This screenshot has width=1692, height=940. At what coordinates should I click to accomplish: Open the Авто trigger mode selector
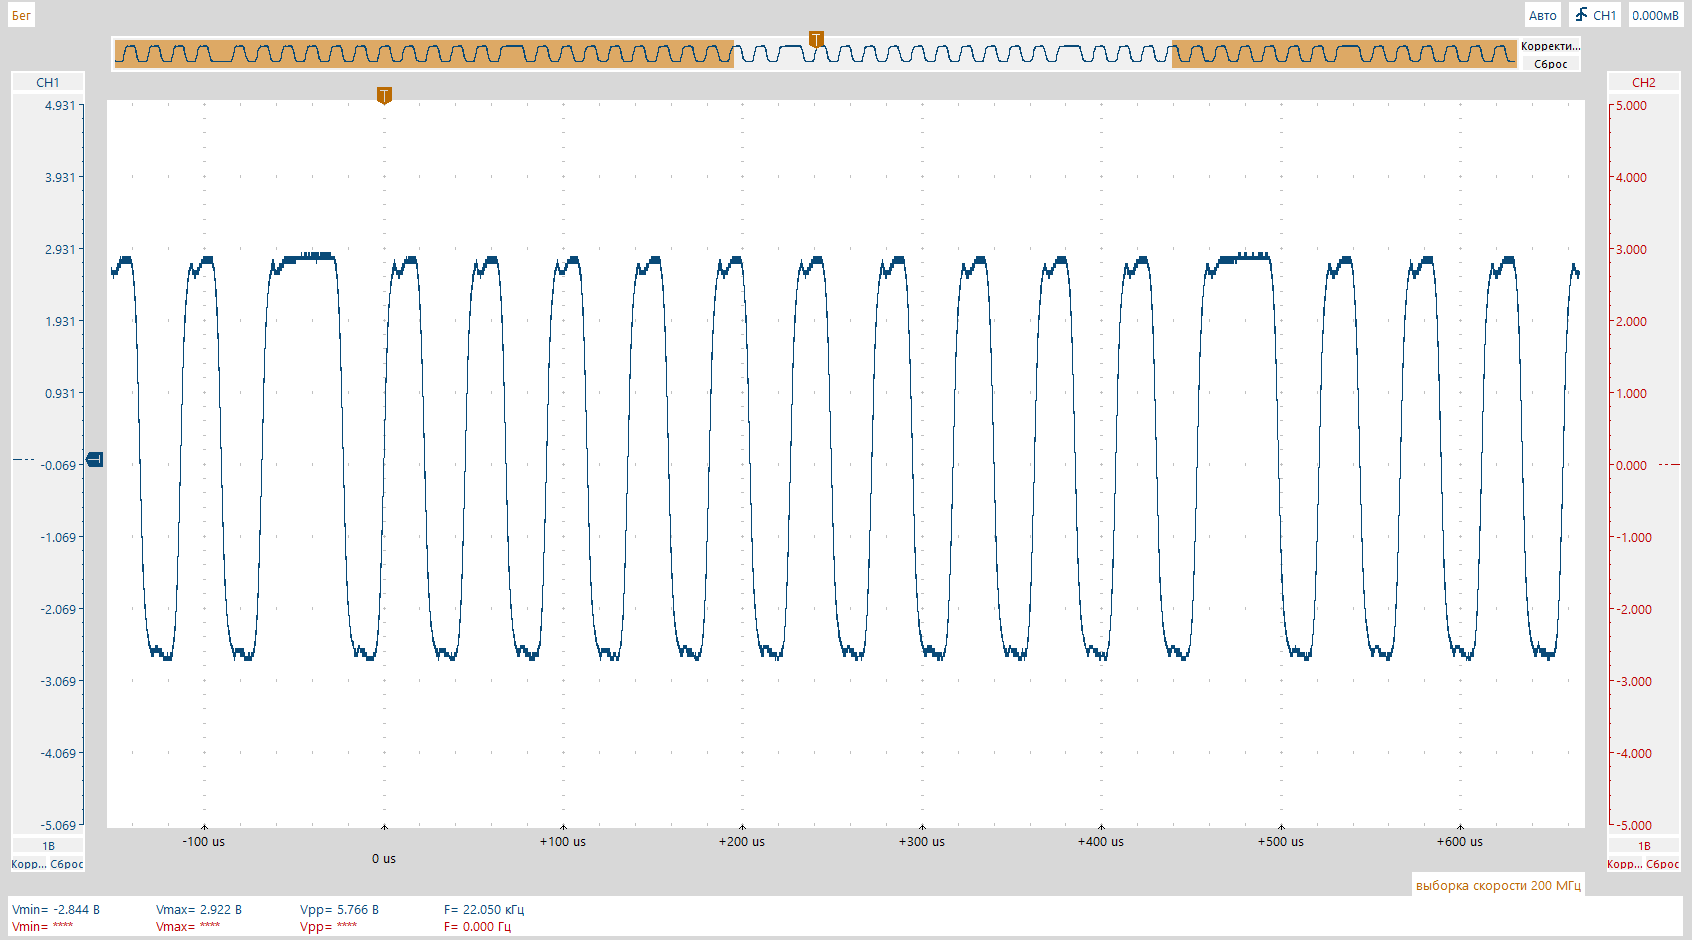click(x=1542, y=15)
